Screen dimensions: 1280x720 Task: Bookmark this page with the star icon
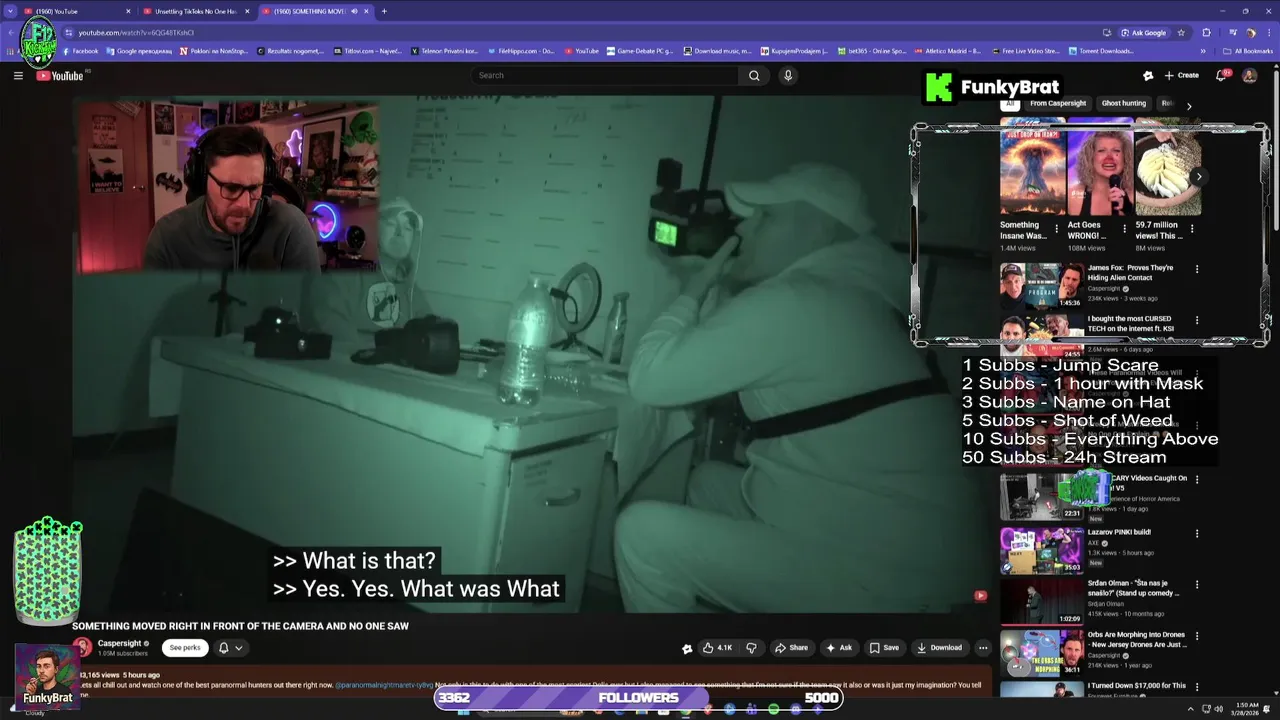[1181, 32]
